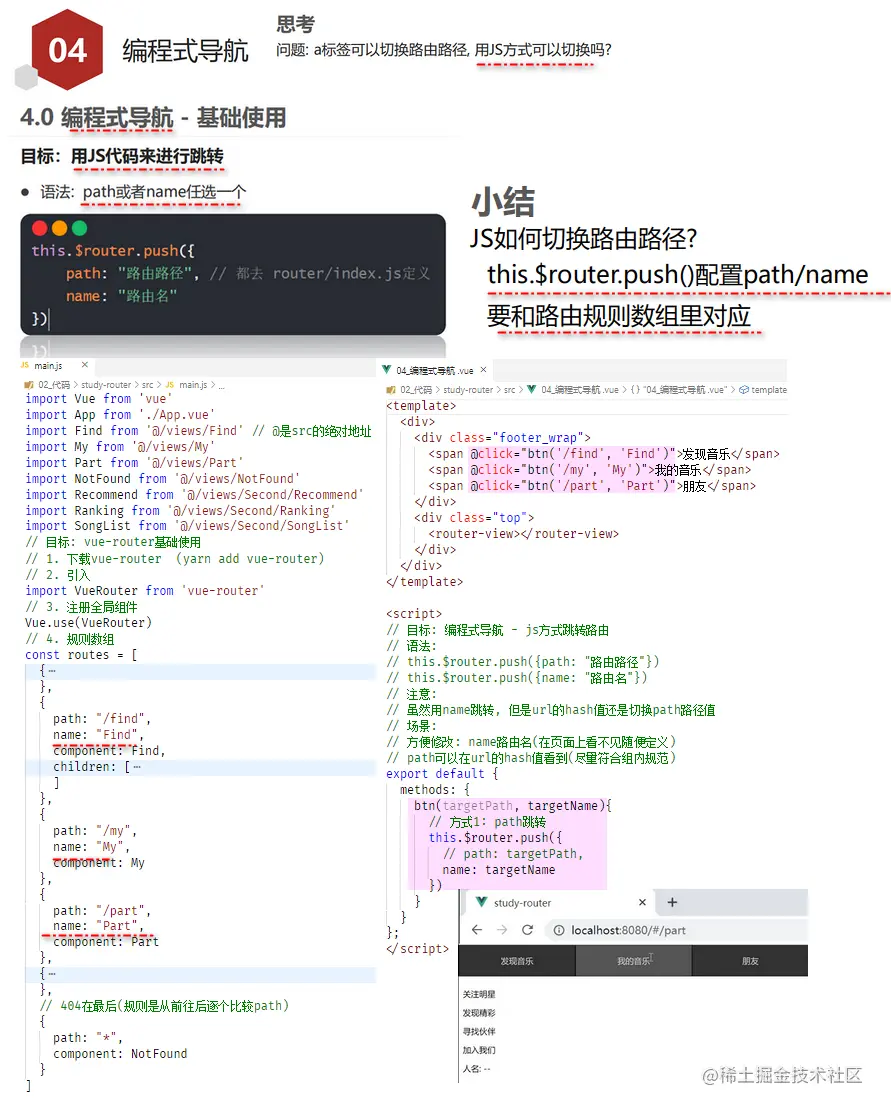Expand the first folded route object under const routes
The width and height of the screenshot is (891, 1114).
[x=52, y=670]
